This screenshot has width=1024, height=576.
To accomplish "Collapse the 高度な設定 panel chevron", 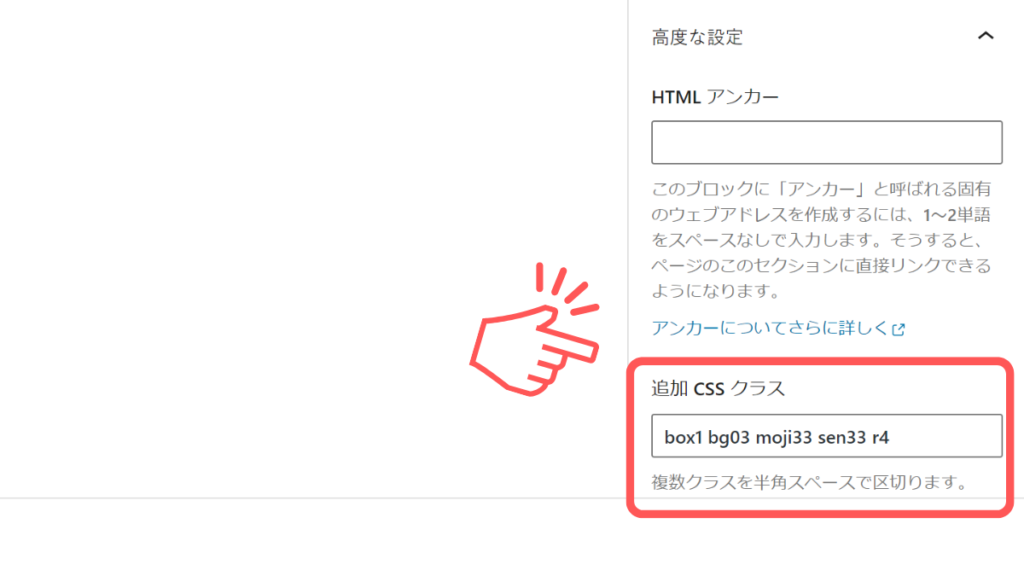I will click(985, 37).
